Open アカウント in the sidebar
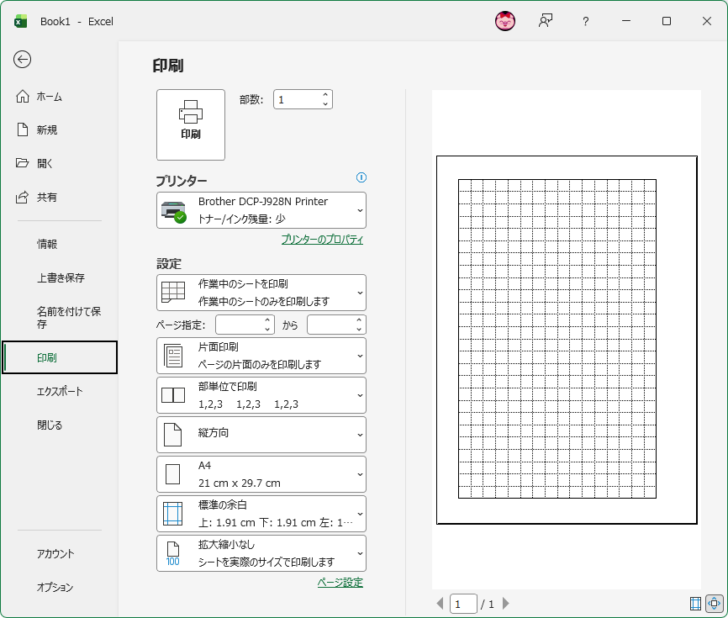This screenshot has width=728, height=618. [59, 554]
